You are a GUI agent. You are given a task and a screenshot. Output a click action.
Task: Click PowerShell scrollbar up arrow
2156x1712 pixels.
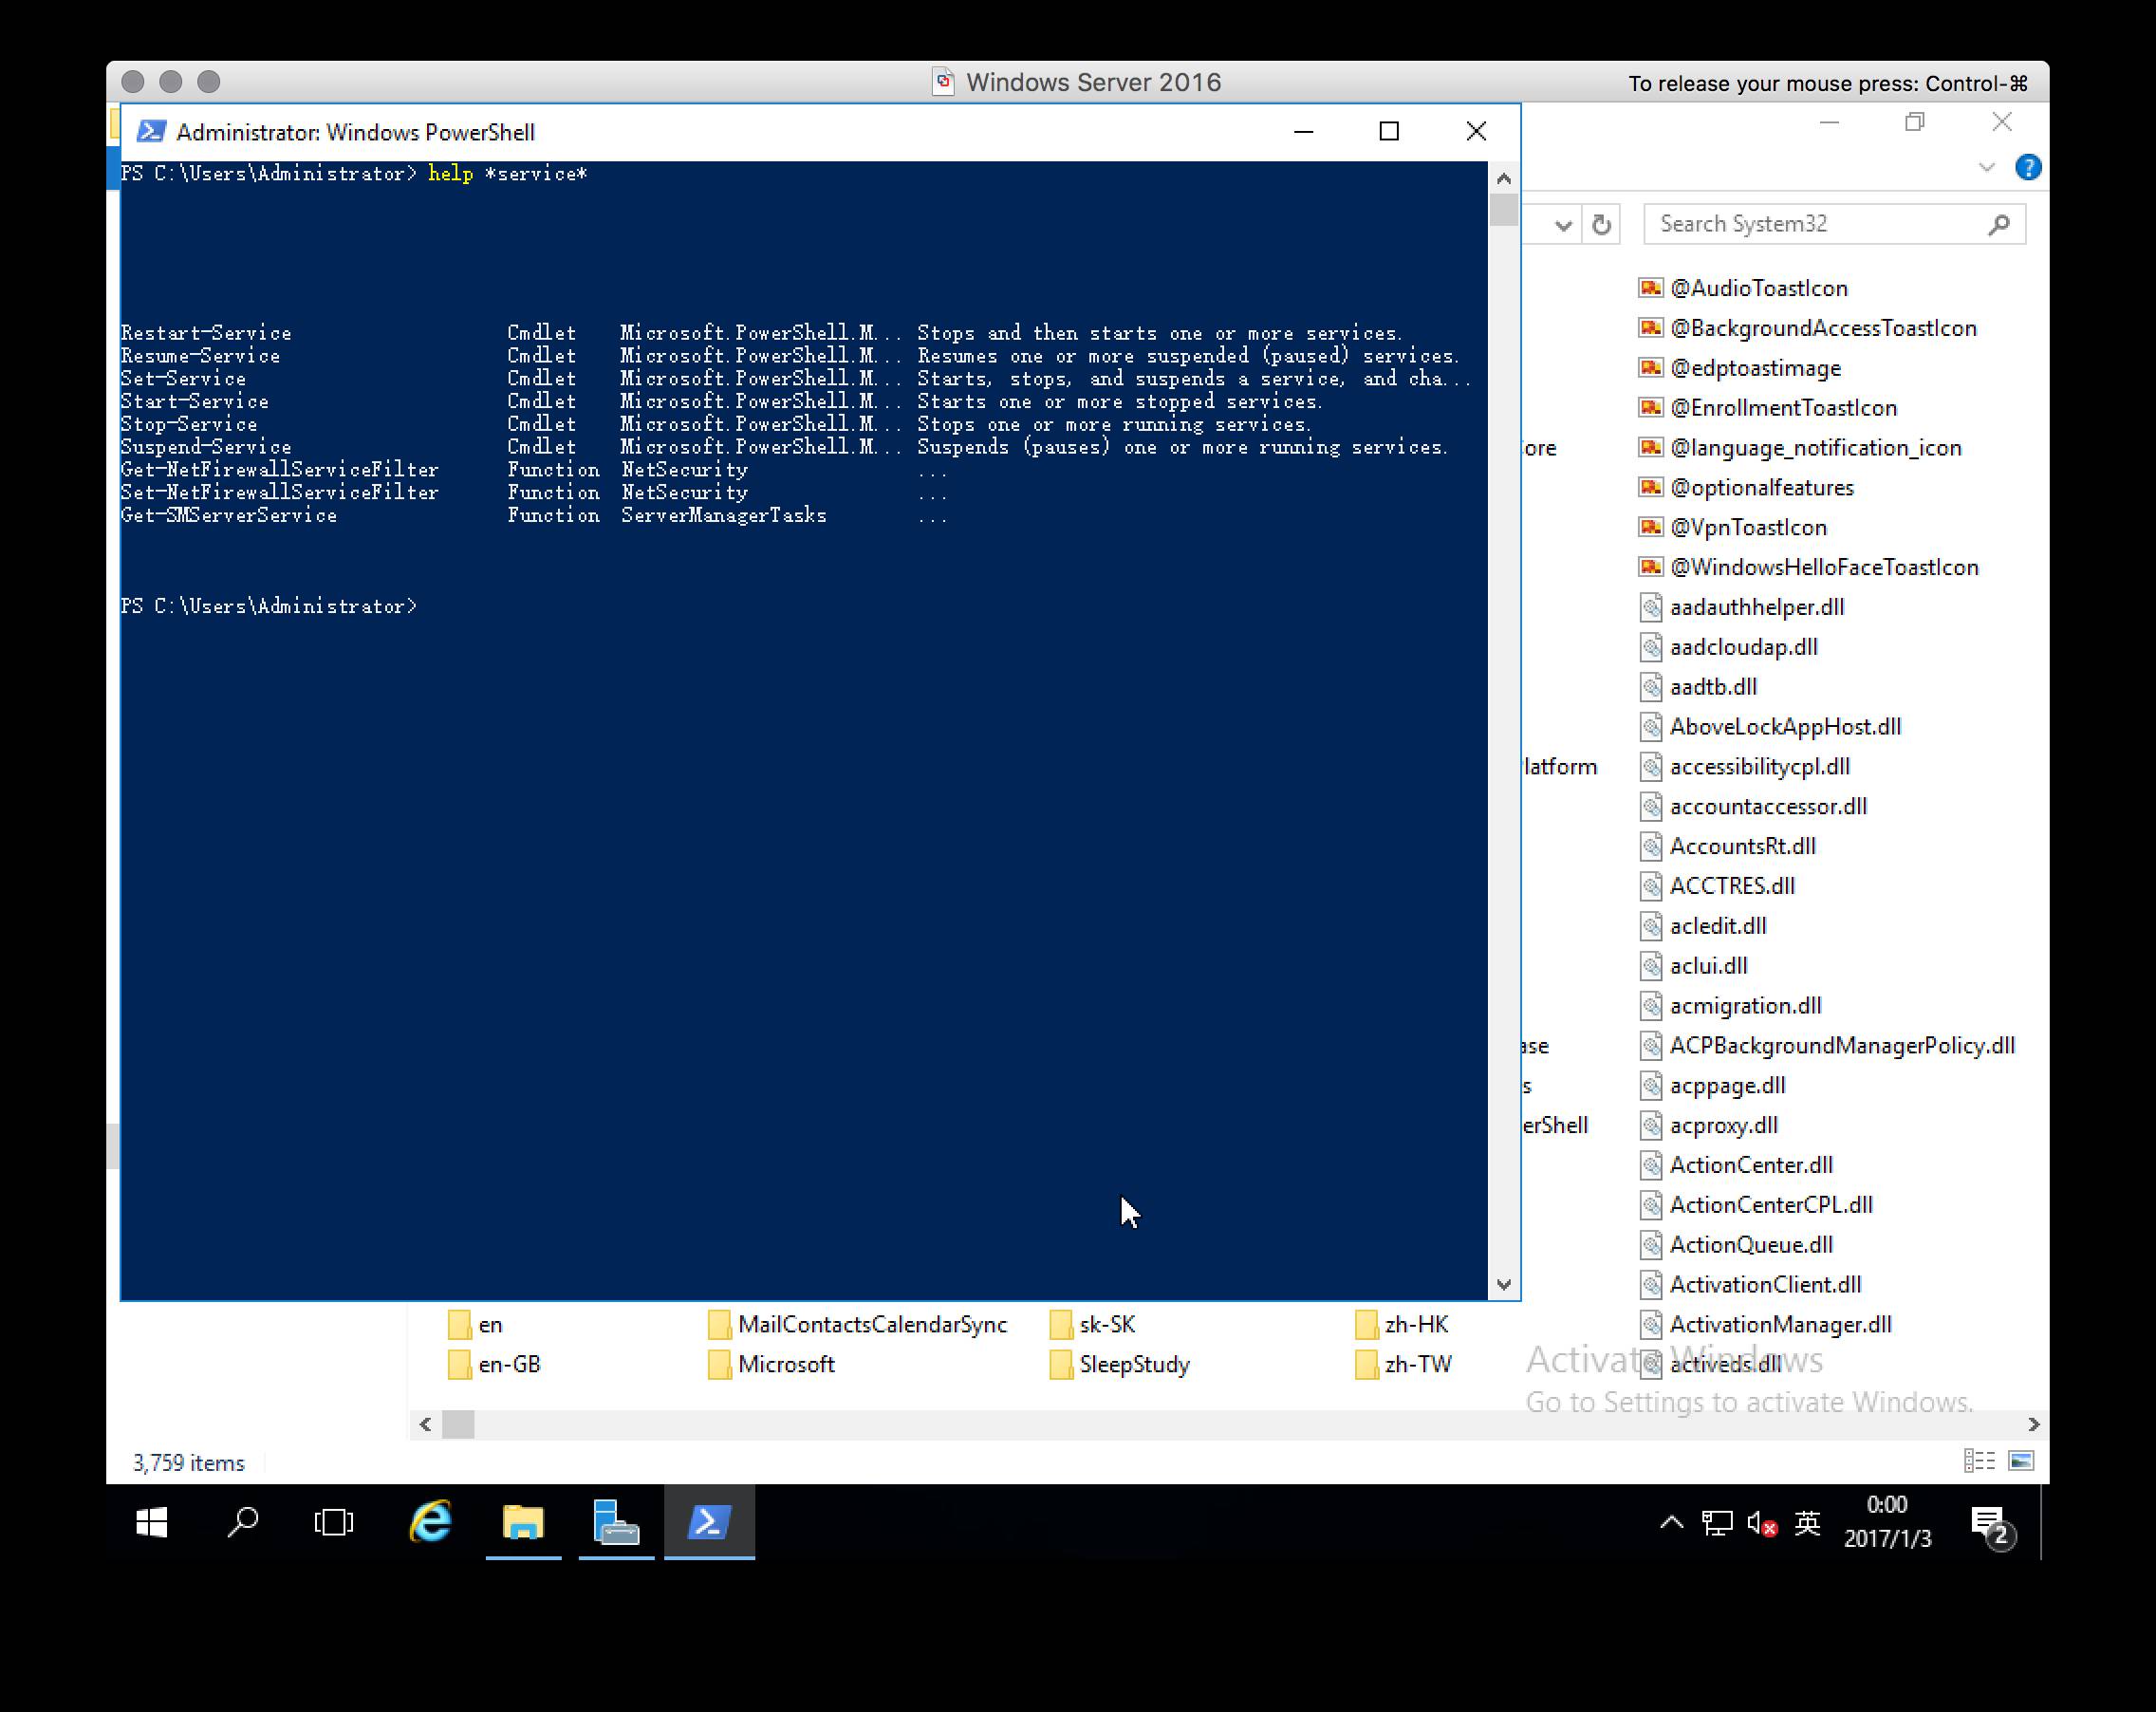(x=1504, y=178)
